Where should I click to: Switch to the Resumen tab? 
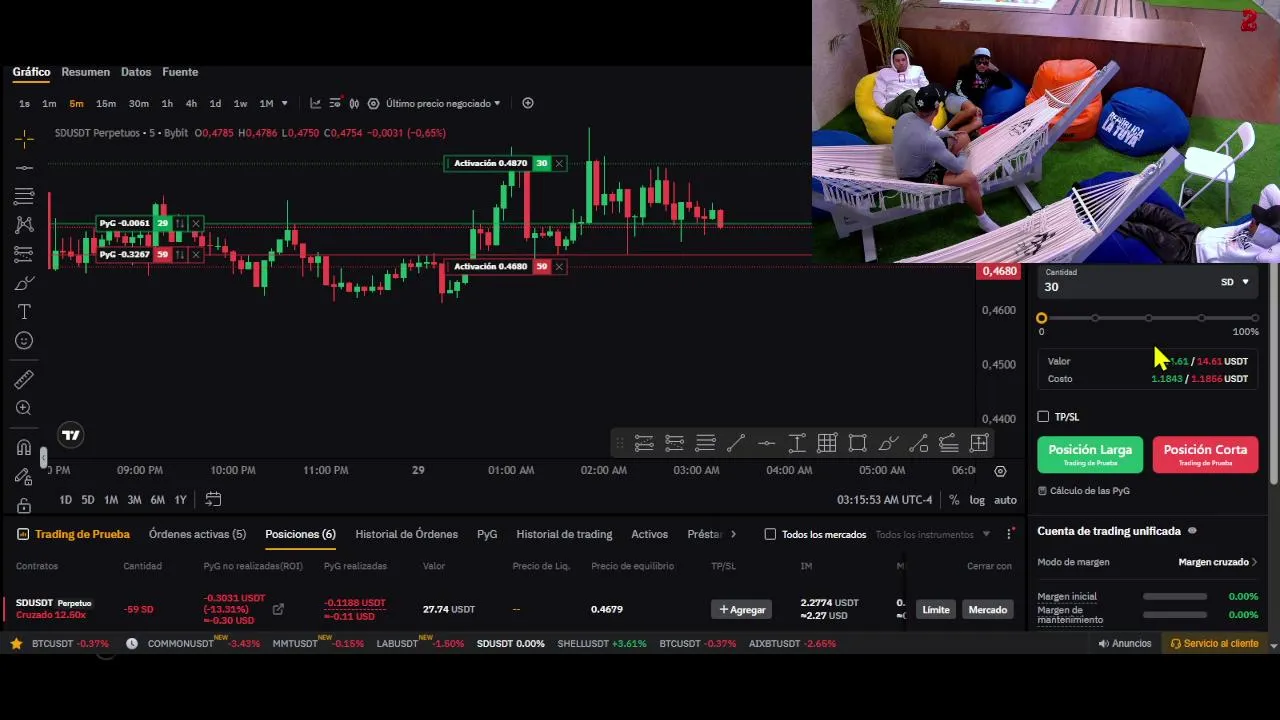tap(85, 72)
